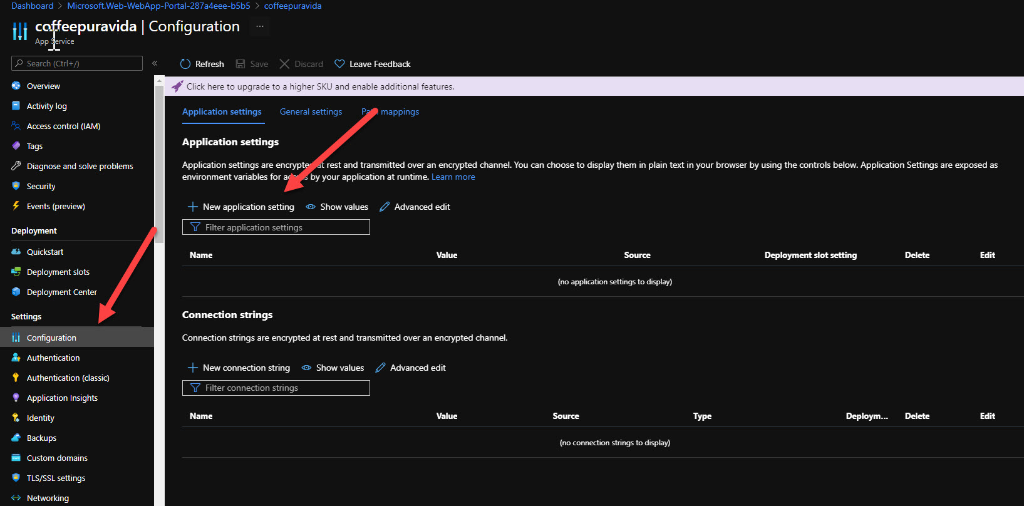
Task: Focus the sidebar Search box
Action: [x=77, y=63]
